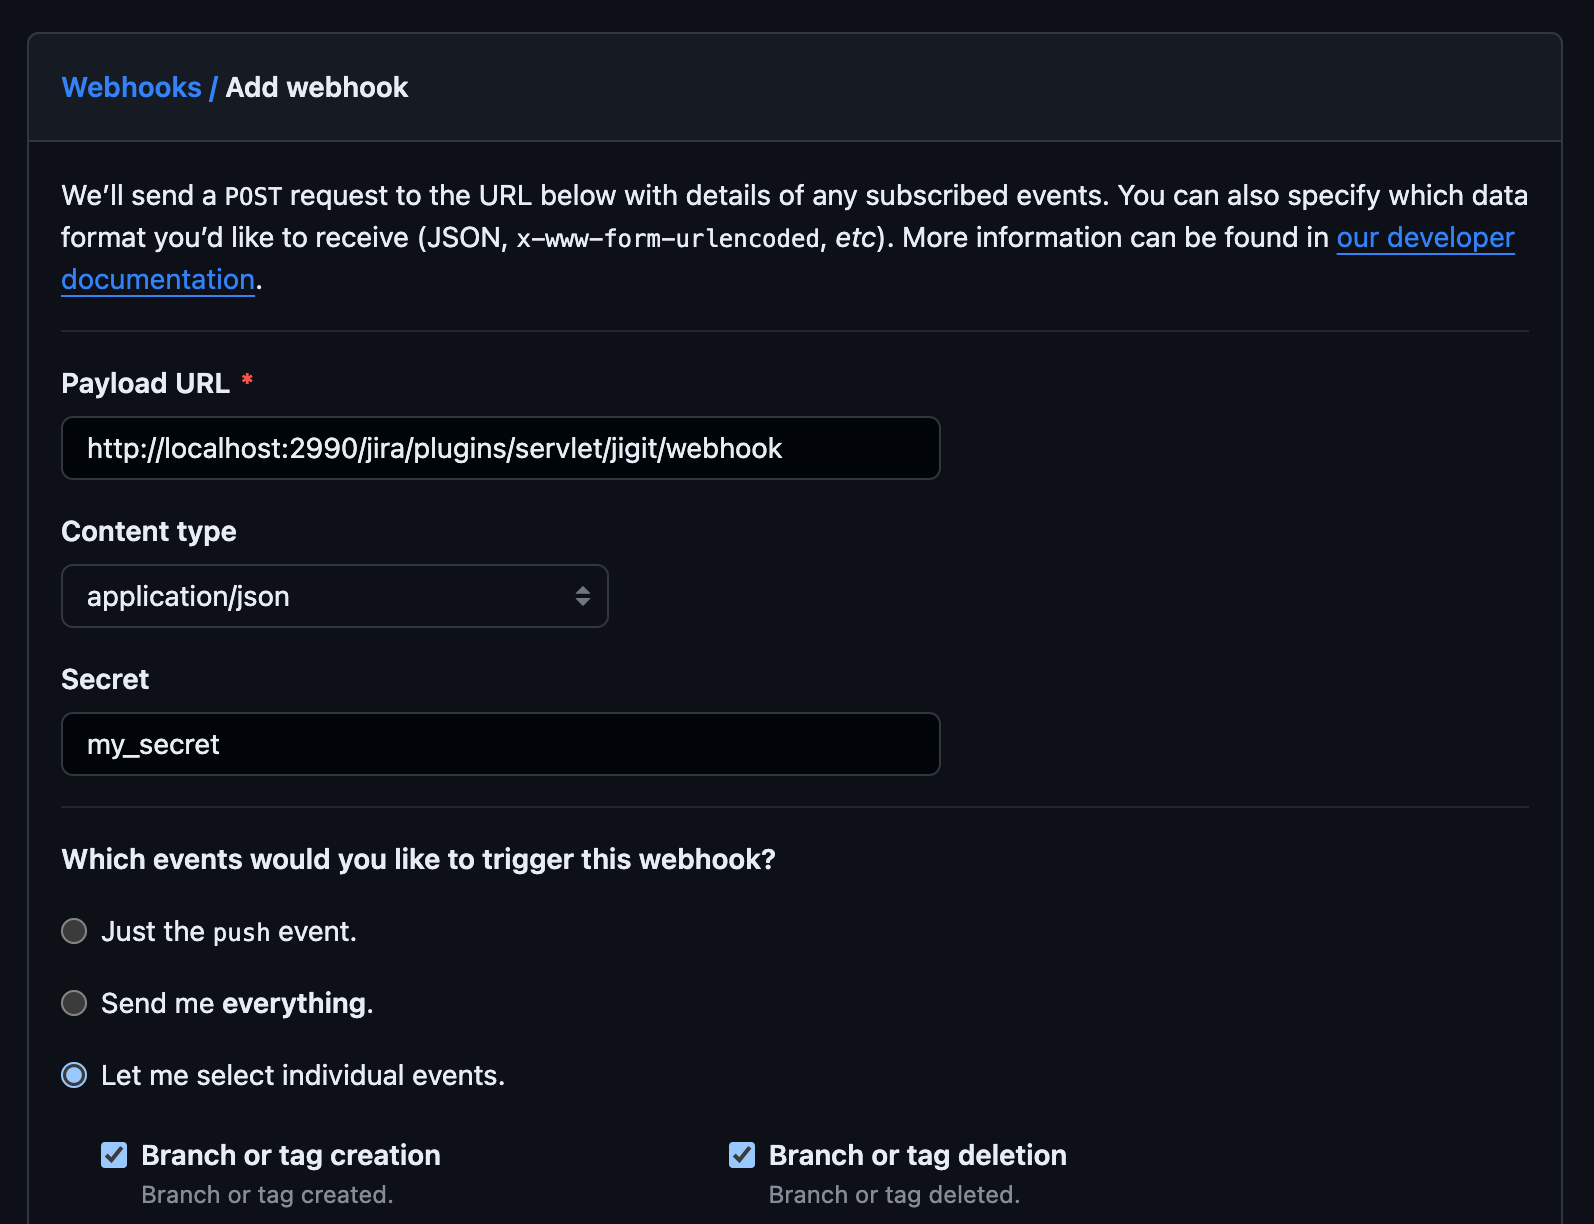
Task: Click the "Add webhook" page heading
Action: 317,88
